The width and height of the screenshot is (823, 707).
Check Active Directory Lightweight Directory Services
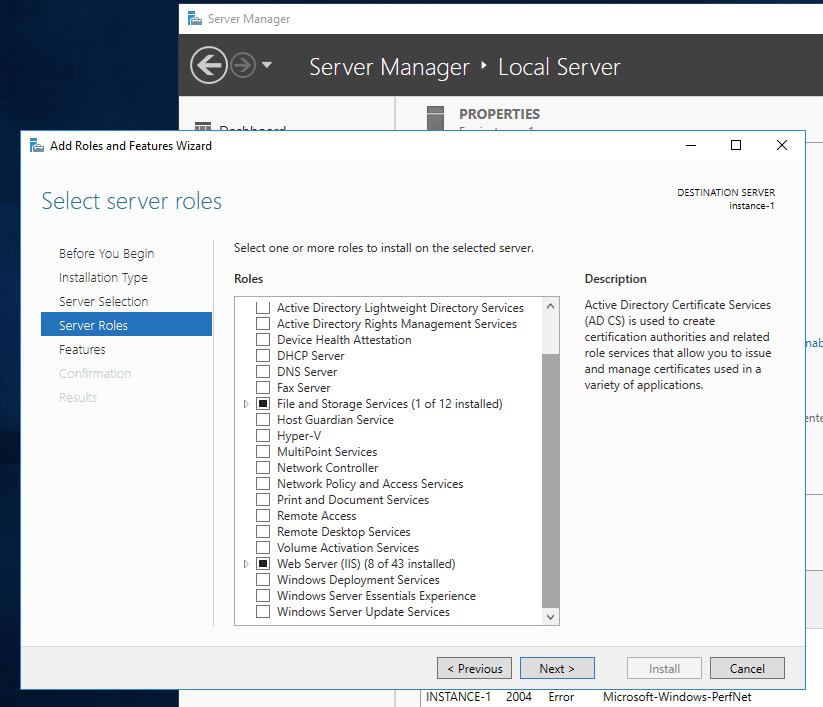(x=263, y=307)
